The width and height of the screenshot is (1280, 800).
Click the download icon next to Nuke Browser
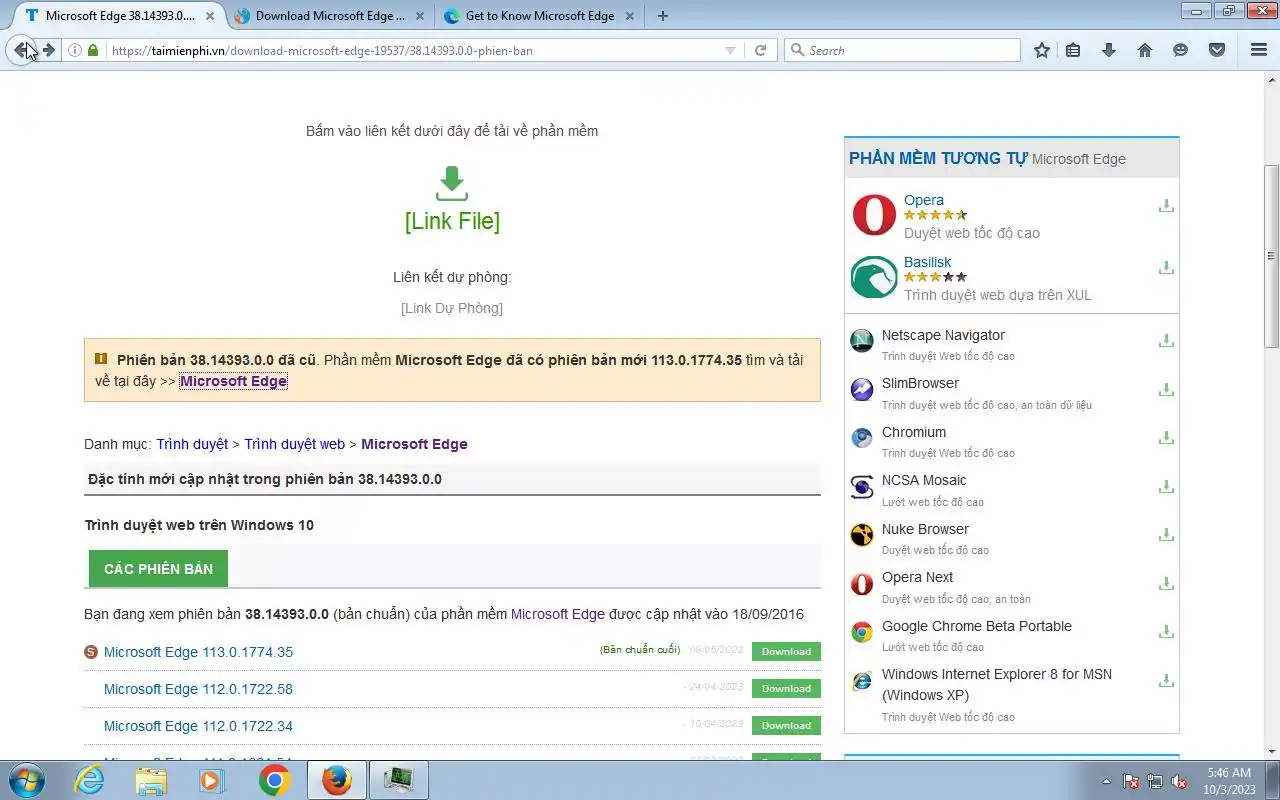(1166, 535)
